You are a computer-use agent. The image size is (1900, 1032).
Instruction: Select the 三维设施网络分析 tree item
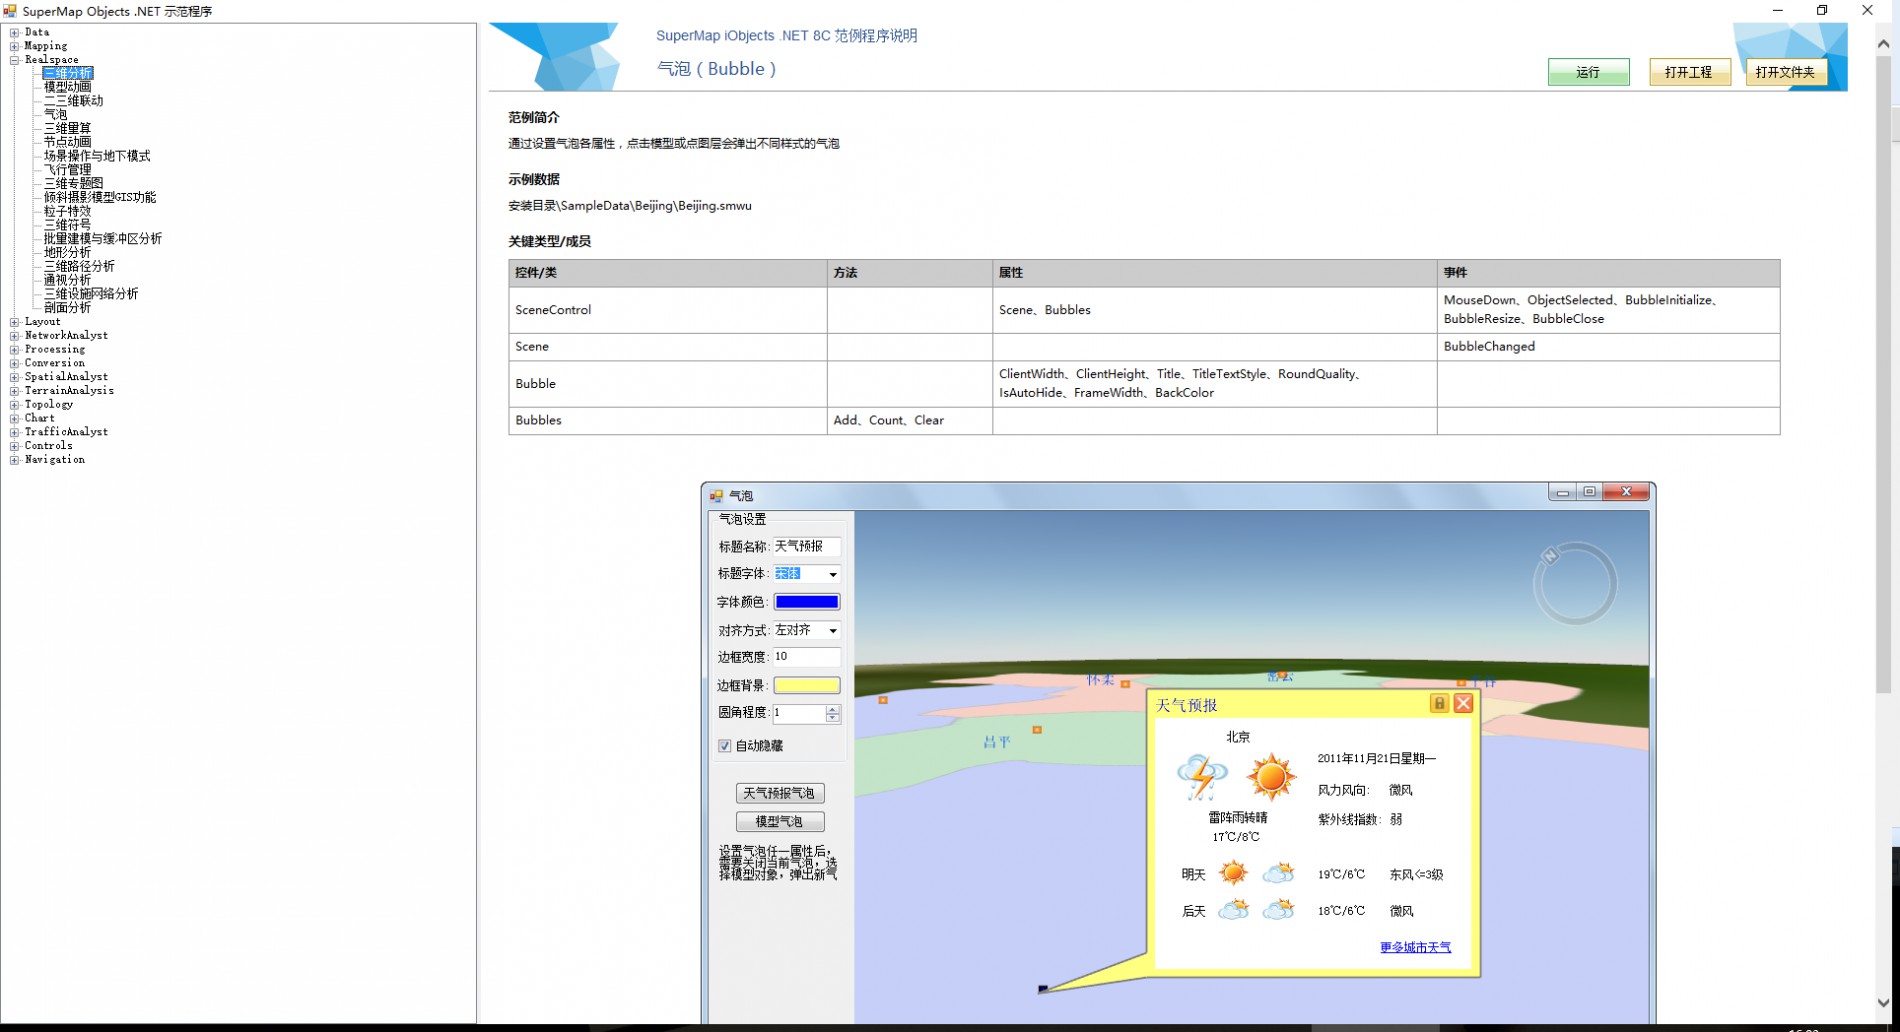[92, 294]
